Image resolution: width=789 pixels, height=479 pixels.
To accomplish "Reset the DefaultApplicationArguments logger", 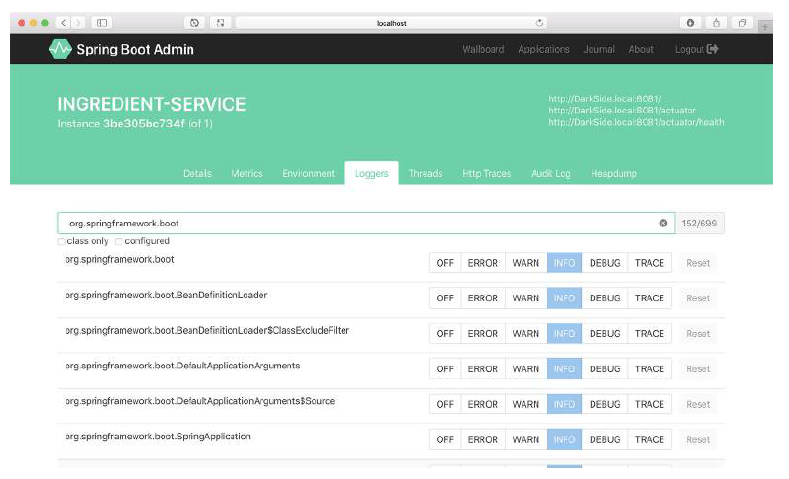I will point(698,369).
